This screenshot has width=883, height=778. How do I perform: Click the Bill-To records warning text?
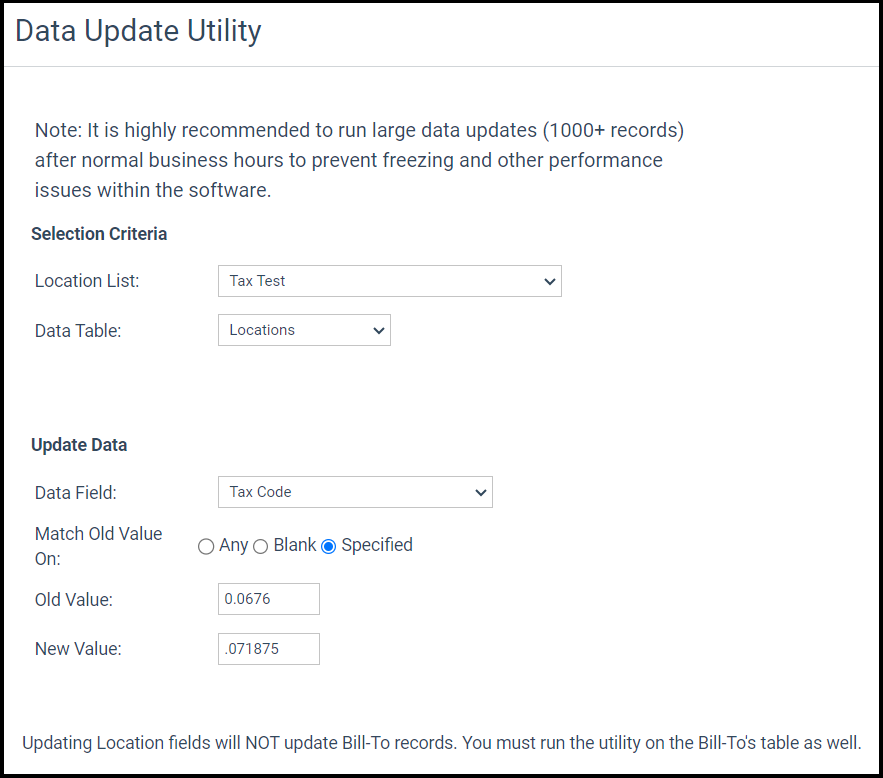(x=441, y=743)
